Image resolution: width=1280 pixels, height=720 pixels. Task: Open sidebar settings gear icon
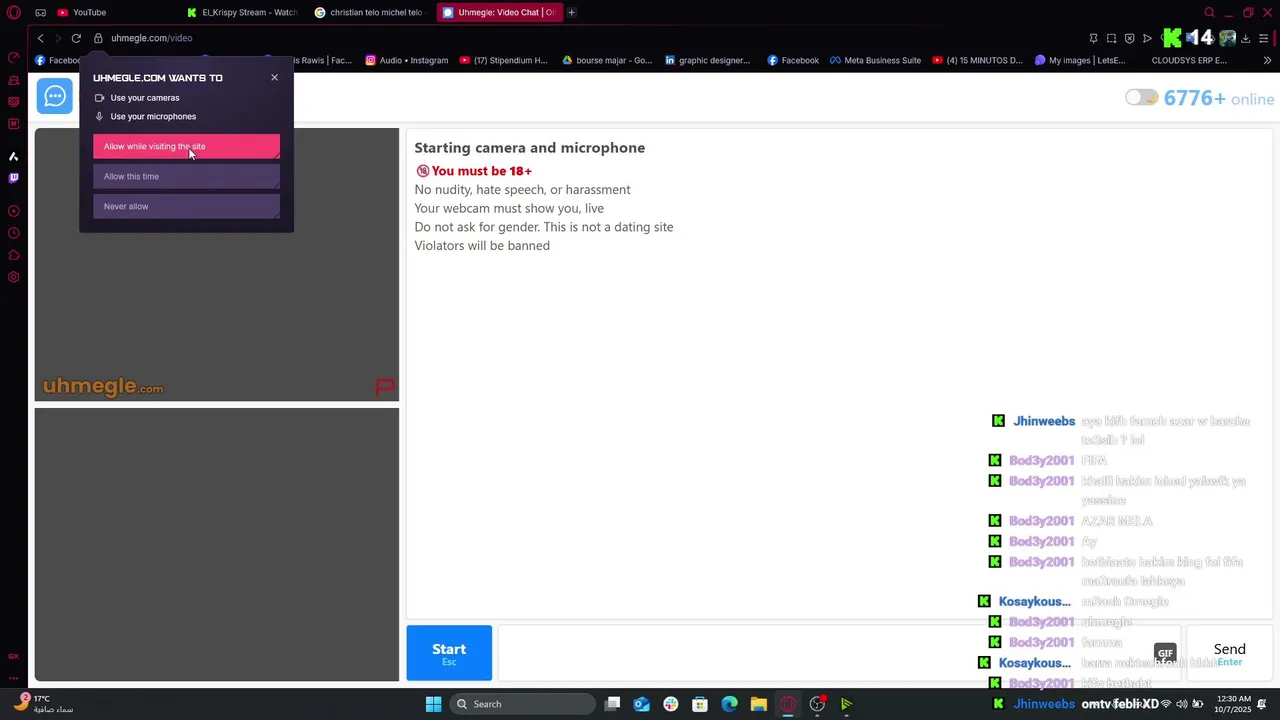click(14, 277)
